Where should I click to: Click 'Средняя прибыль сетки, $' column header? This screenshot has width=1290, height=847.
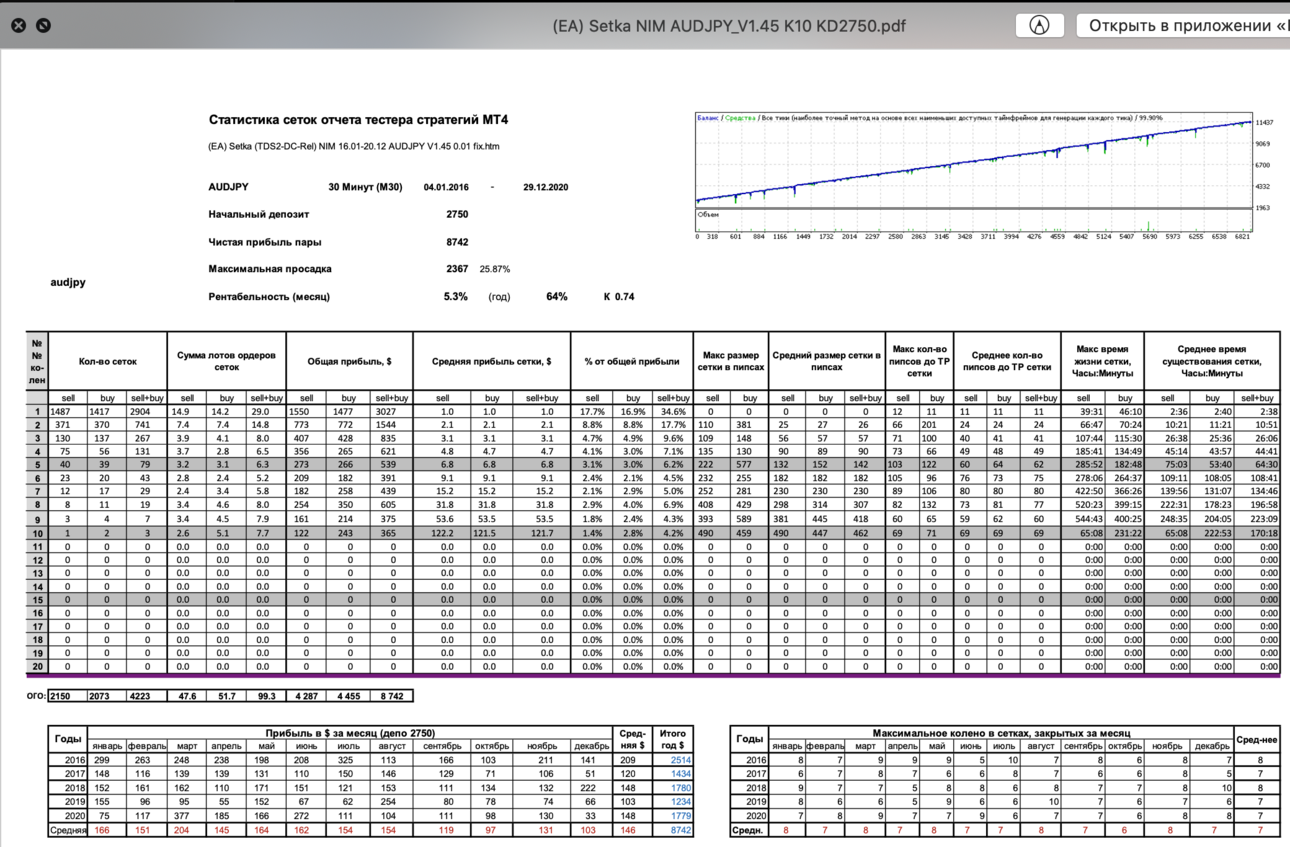coord(491,361)
